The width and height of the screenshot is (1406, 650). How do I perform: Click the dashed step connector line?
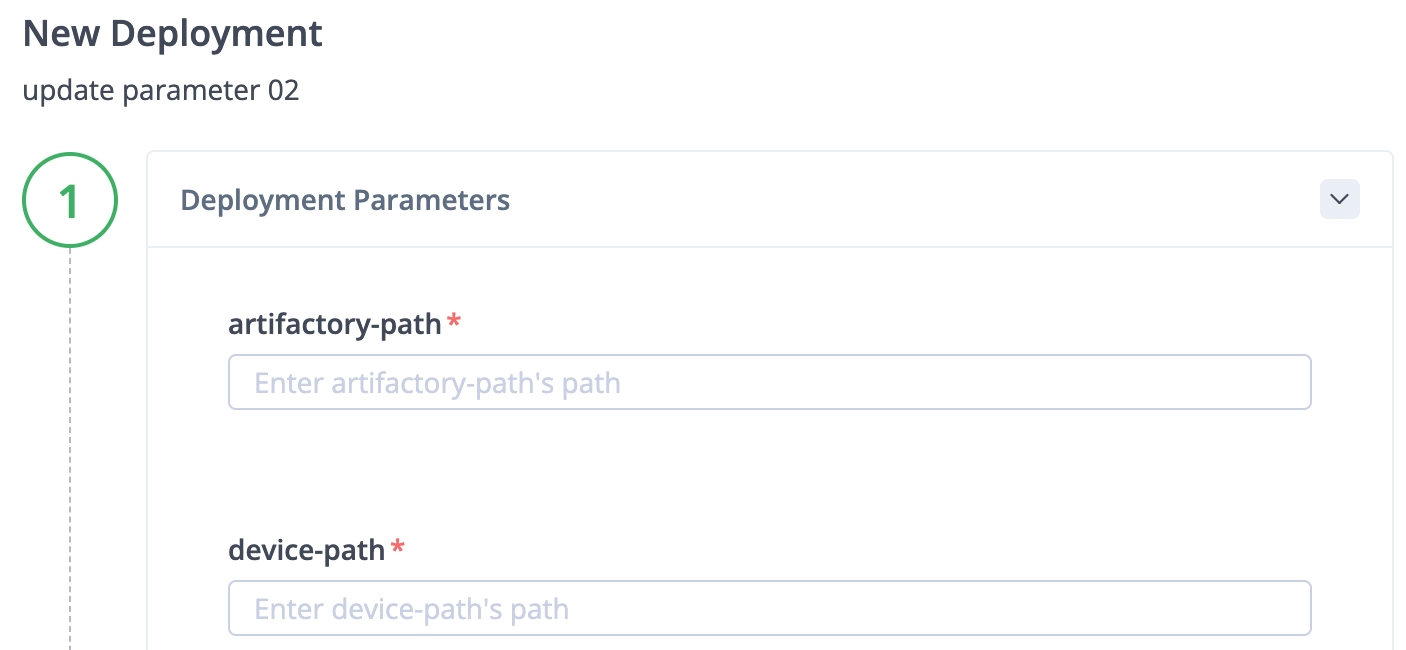[70, 450]
